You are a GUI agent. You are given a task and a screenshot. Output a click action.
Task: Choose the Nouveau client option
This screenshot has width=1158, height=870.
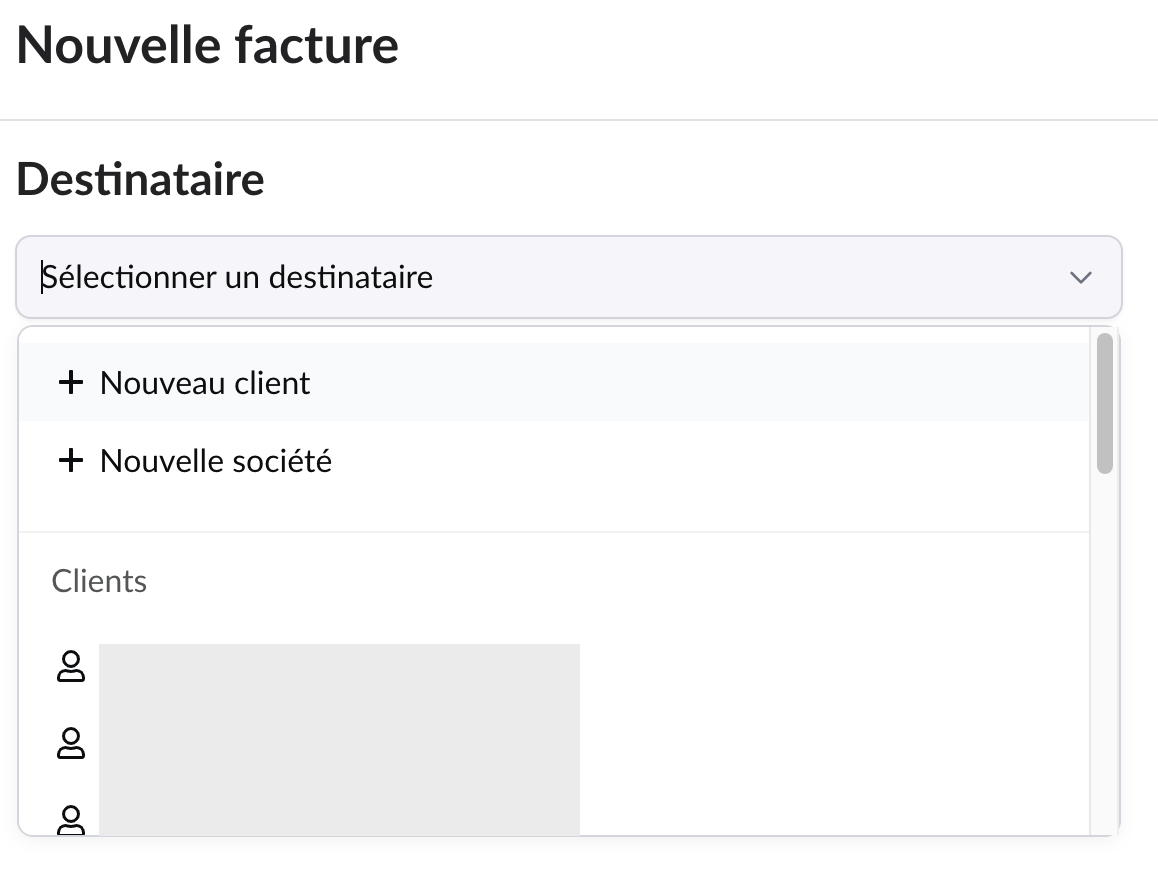pos(205,383)
